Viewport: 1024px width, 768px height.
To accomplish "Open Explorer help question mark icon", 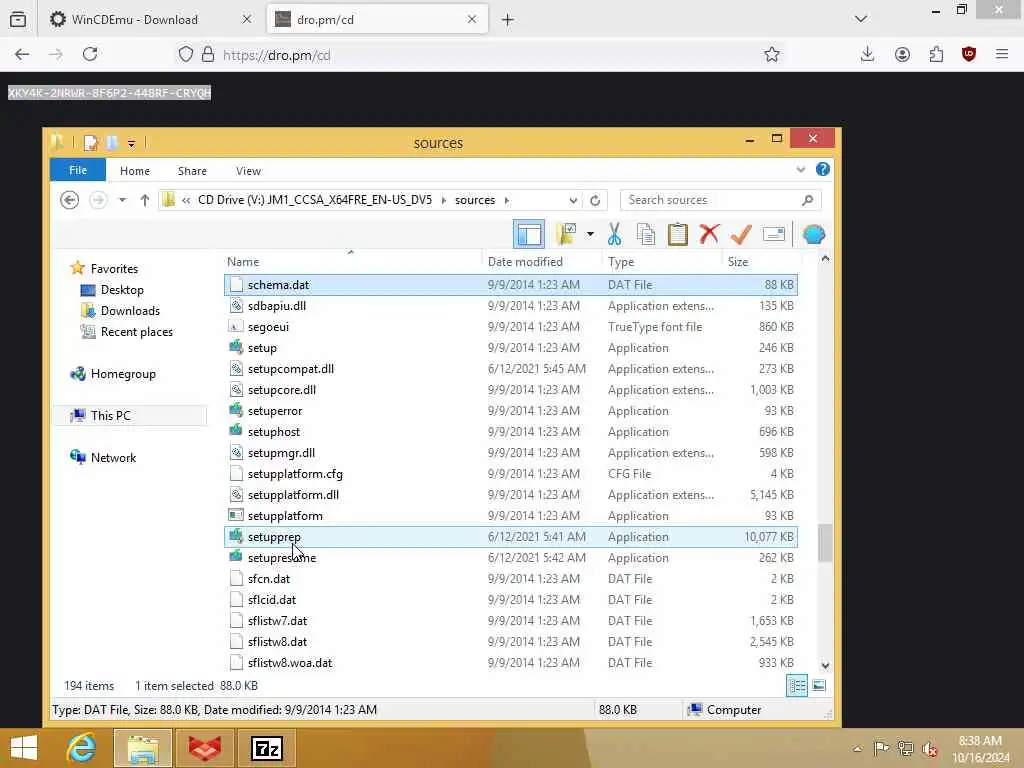I will 823,170.
